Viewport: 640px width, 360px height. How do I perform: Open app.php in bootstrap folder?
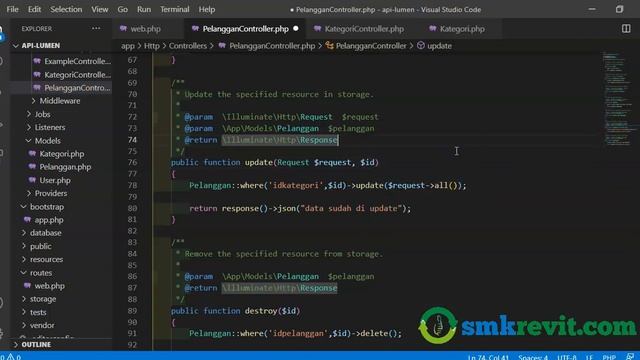[x=49, y=220]
